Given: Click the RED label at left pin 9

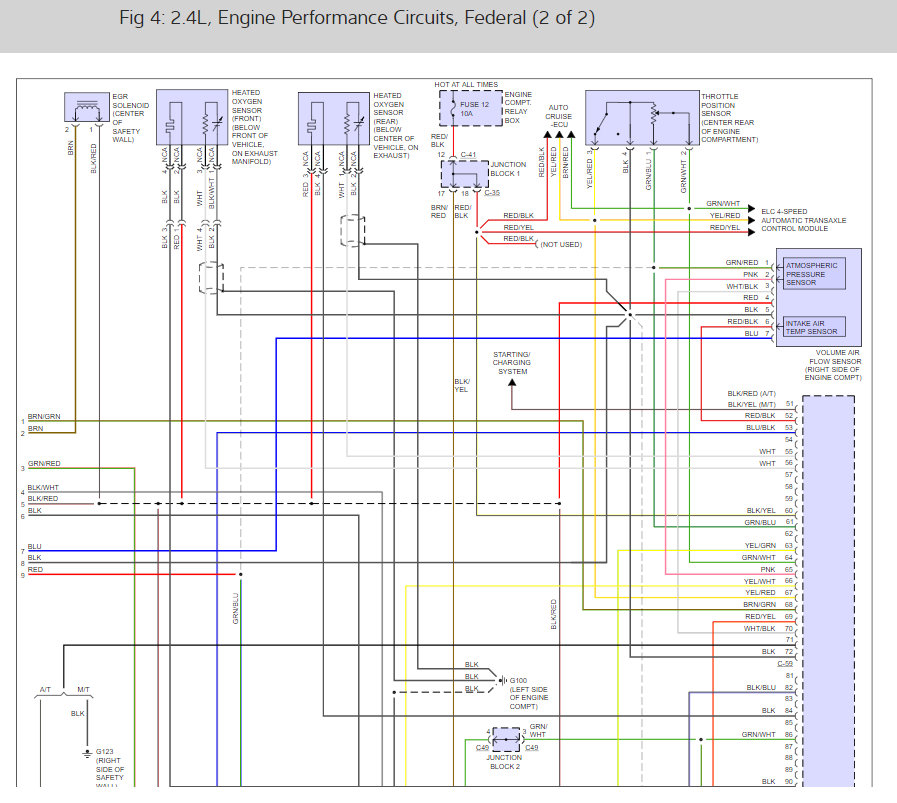Looking at the screenshot, I should point(35,570).
